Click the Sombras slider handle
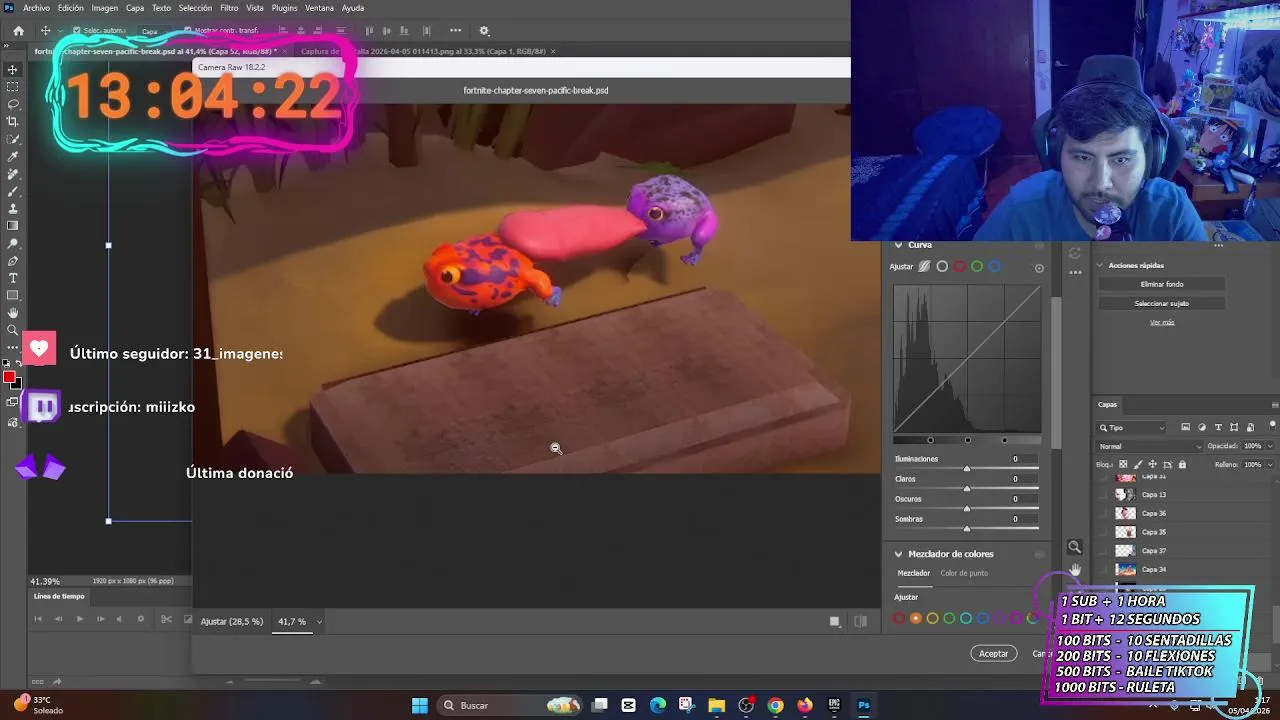The width and height of the screenshot is (1280, 720). pos(966,528)
